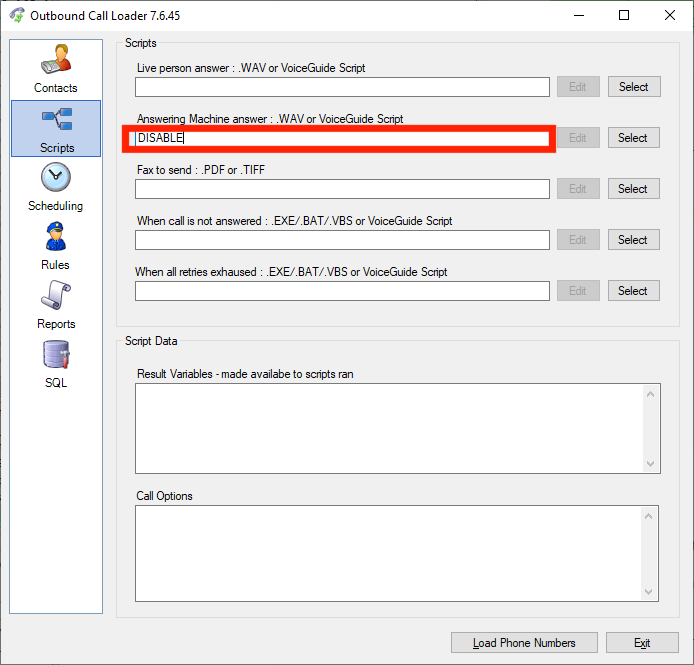Click the Exit button

tap(642, 642)
